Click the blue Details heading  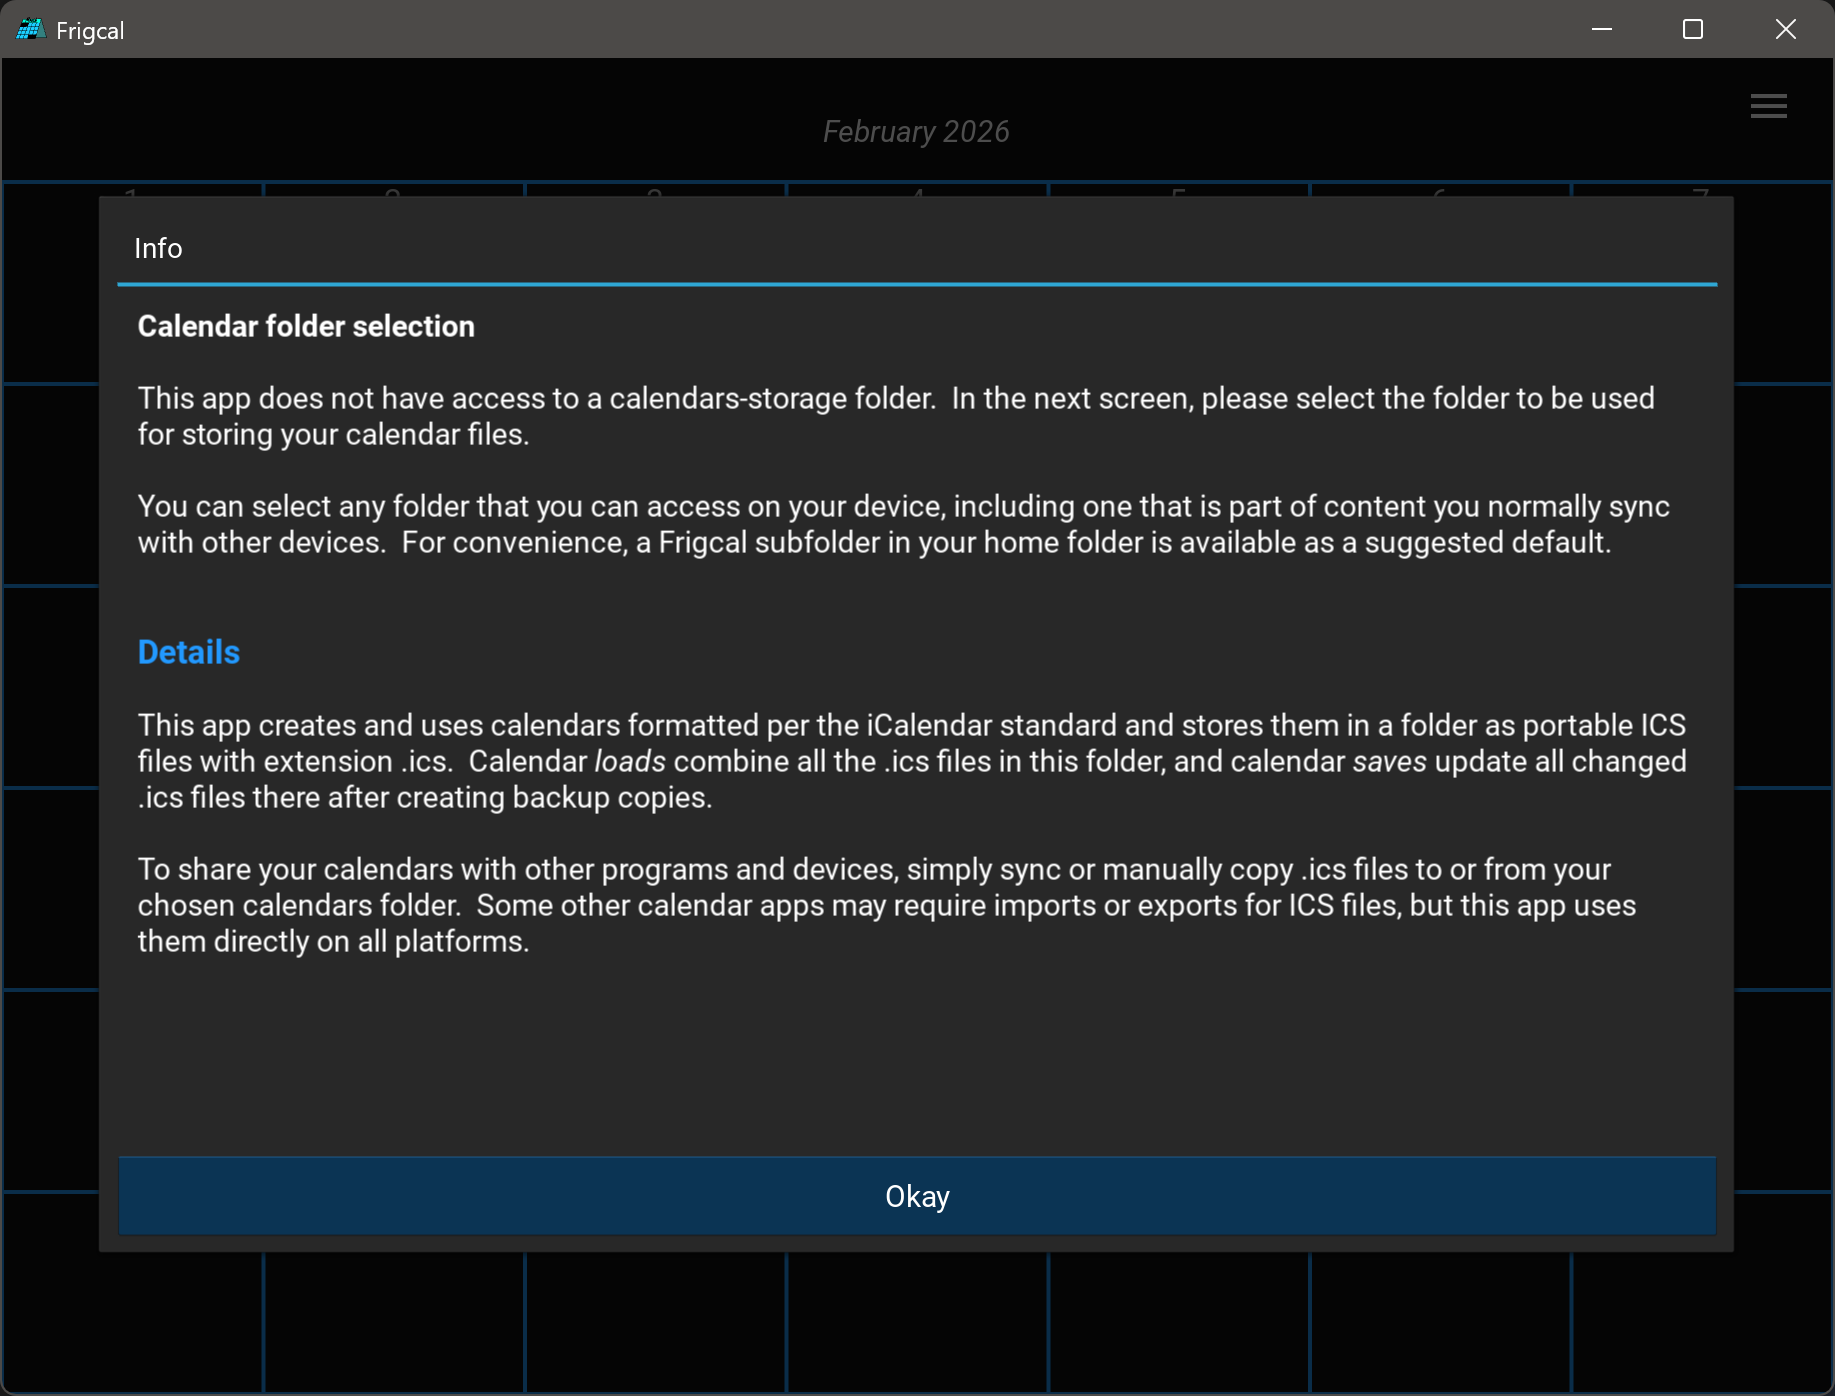pos(189,652)
